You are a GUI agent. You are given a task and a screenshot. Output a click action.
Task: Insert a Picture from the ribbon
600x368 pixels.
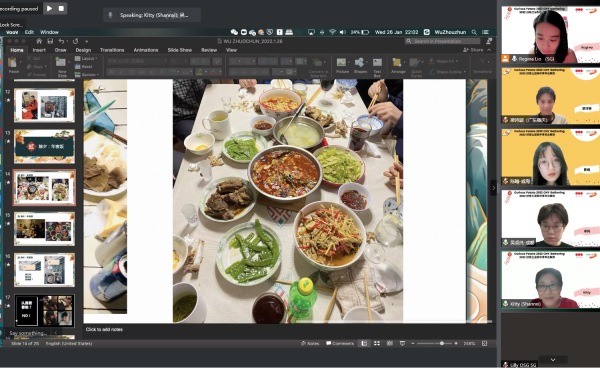[342, 65]
